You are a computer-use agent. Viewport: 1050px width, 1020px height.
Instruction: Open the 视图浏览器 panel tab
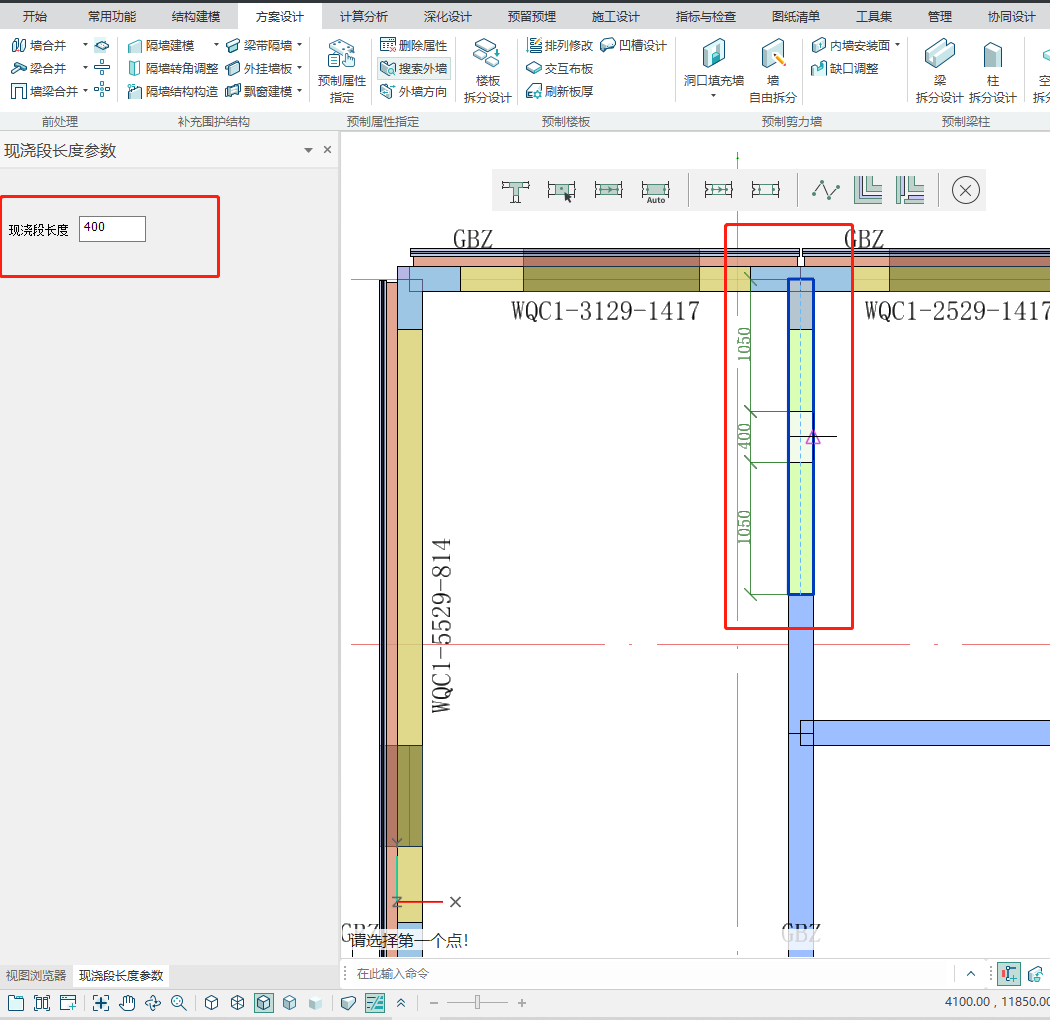36,975
